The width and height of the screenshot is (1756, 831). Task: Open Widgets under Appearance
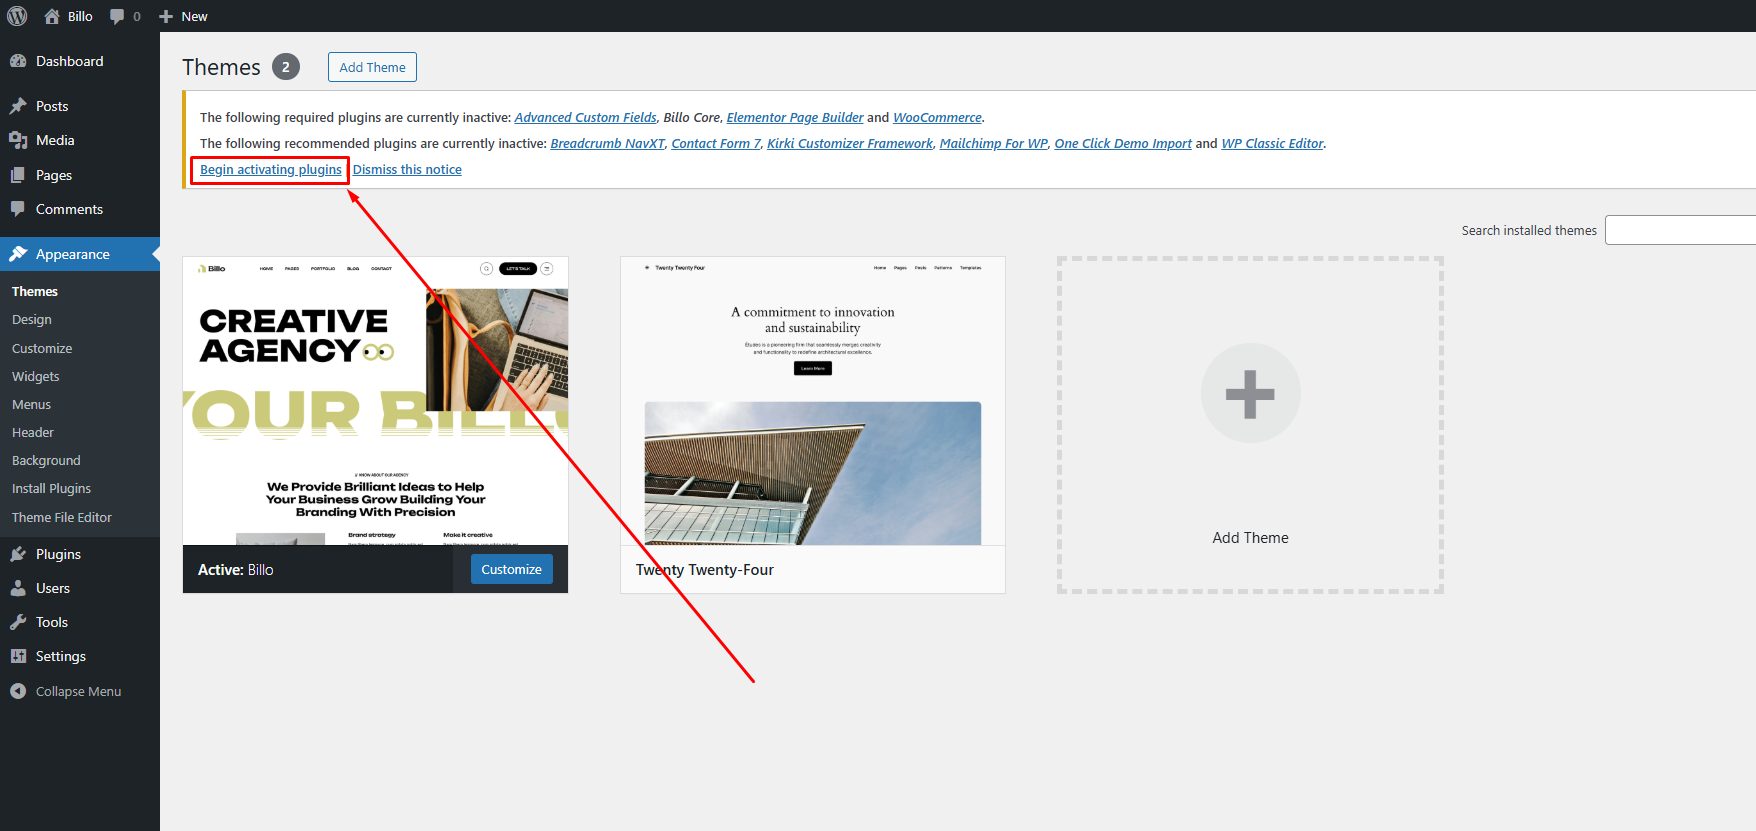(36, 376)
